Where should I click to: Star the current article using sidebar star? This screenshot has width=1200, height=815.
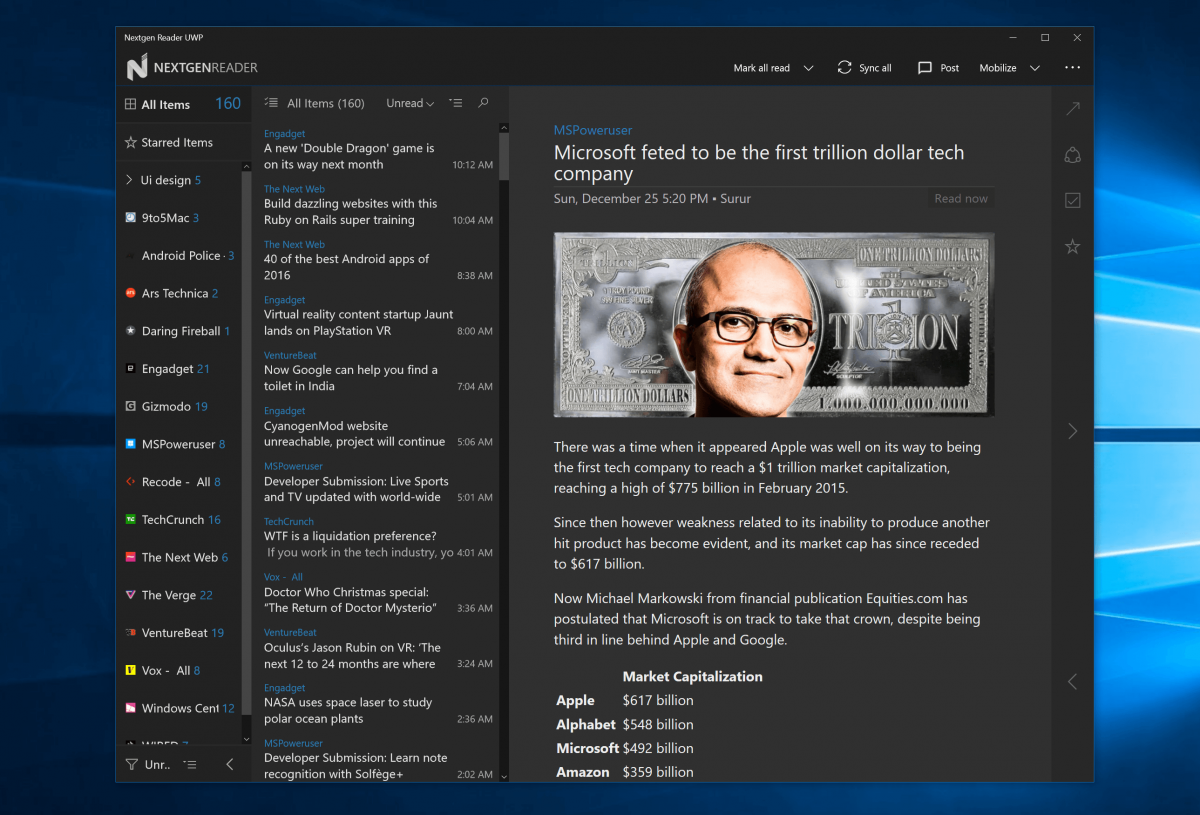click(x=1072, y=246)
